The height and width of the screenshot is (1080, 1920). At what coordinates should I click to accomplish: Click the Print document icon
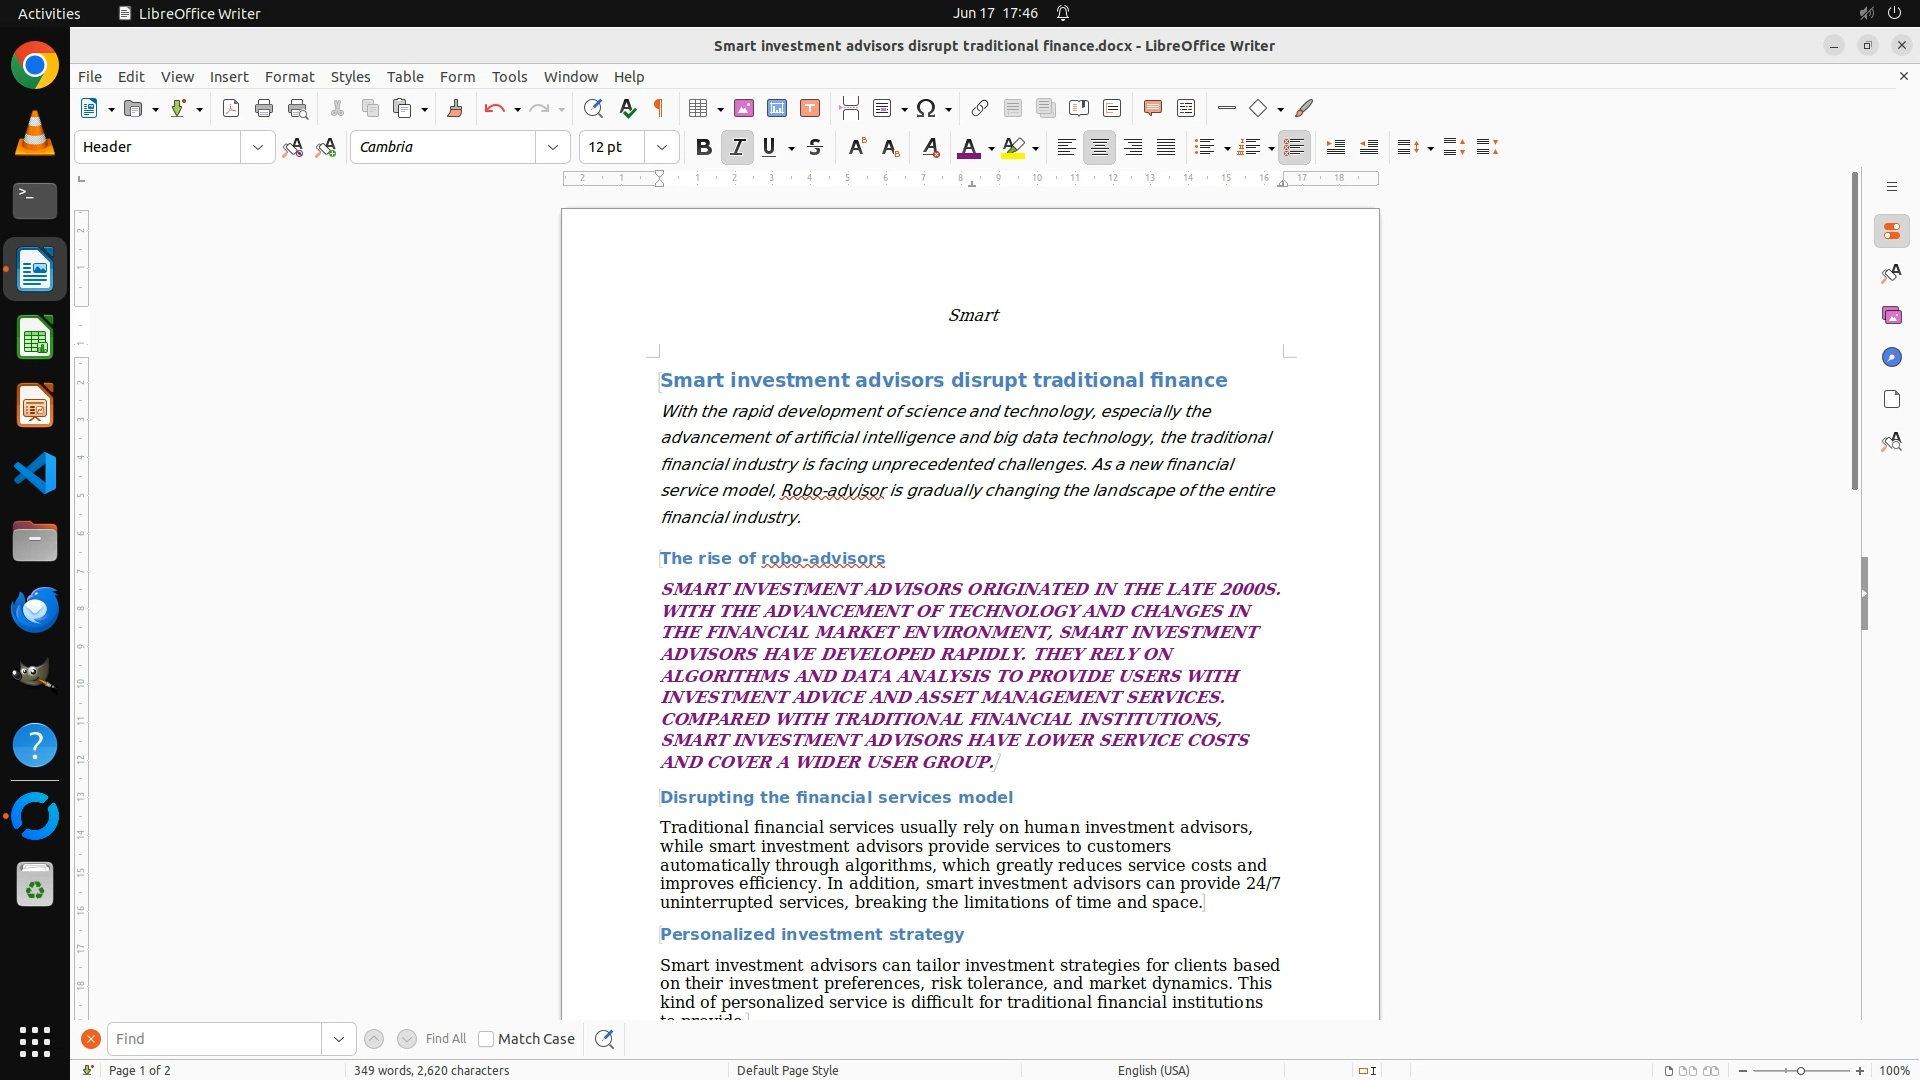[x=264, y=108]
